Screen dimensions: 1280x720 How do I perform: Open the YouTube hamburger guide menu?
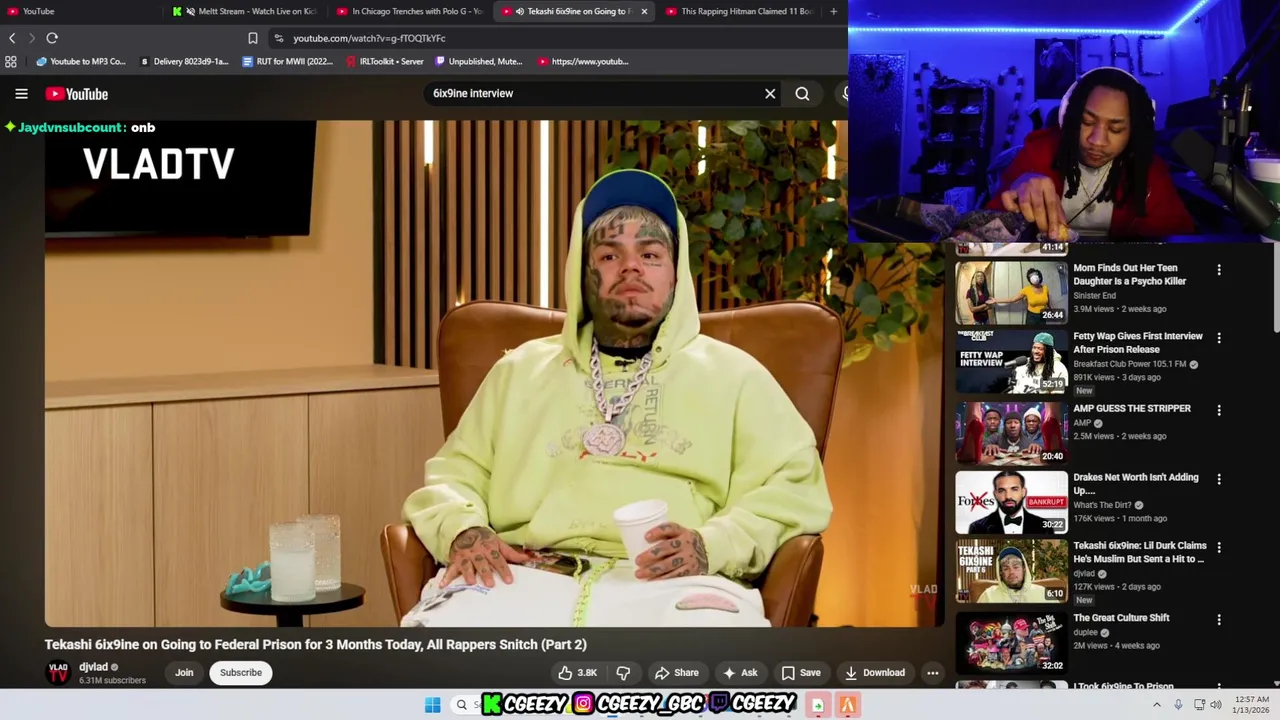point(21,94)
